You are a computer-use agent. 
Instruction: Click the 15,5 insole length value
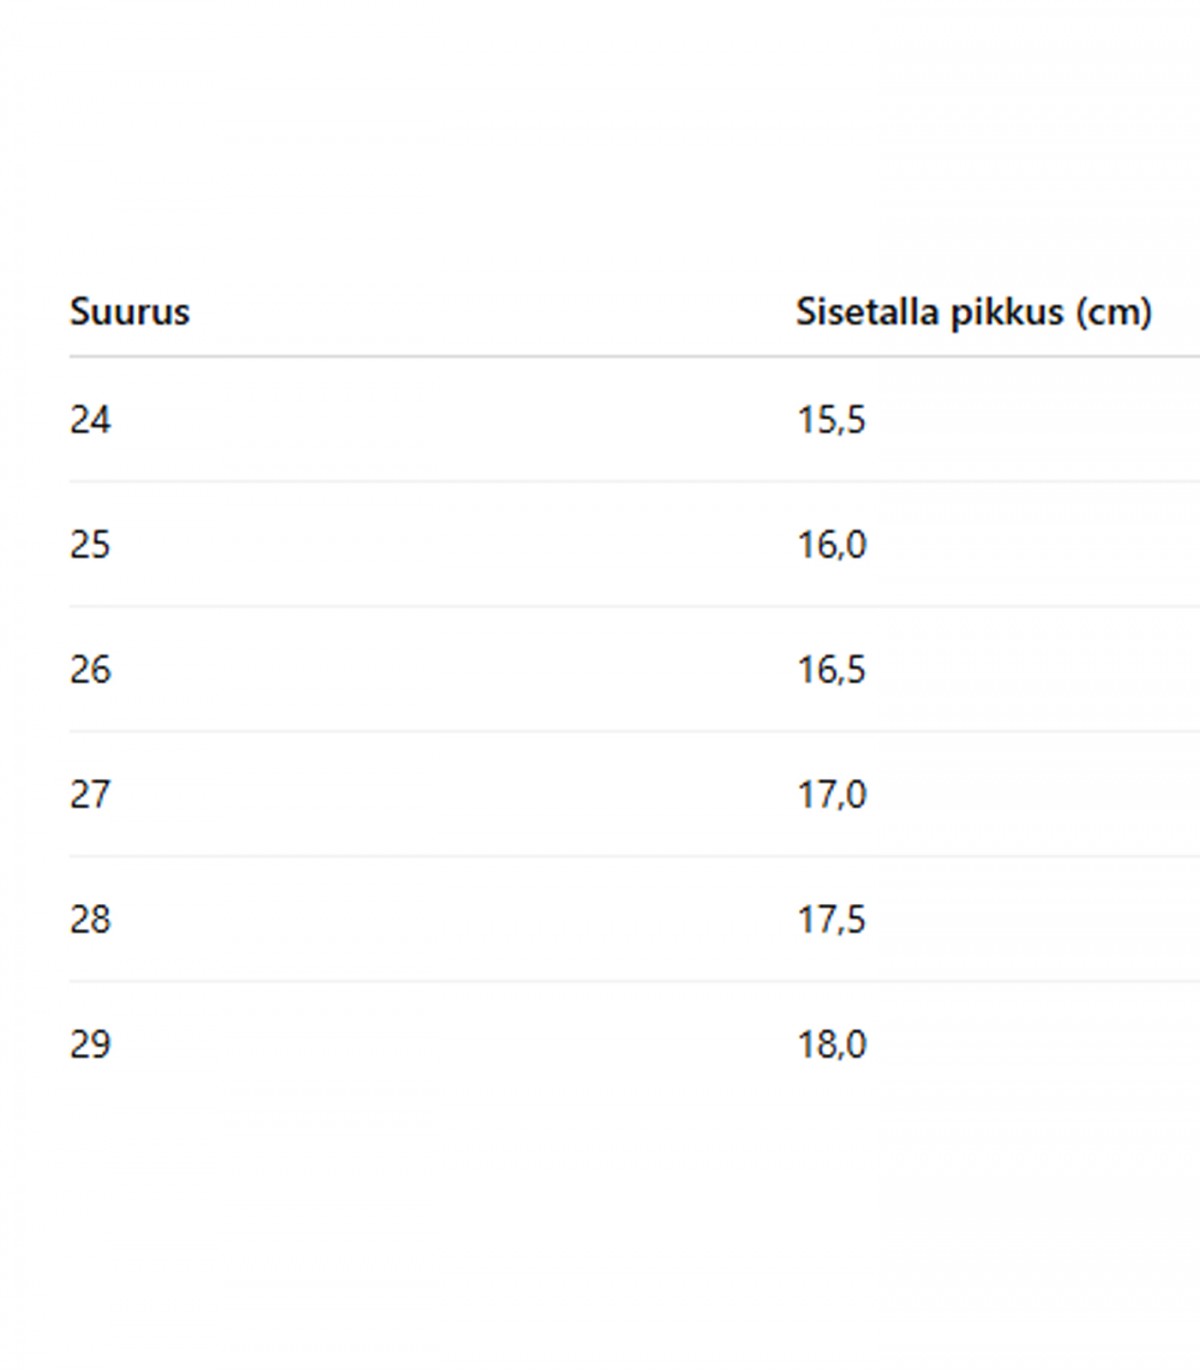click(x=831, y=420)
